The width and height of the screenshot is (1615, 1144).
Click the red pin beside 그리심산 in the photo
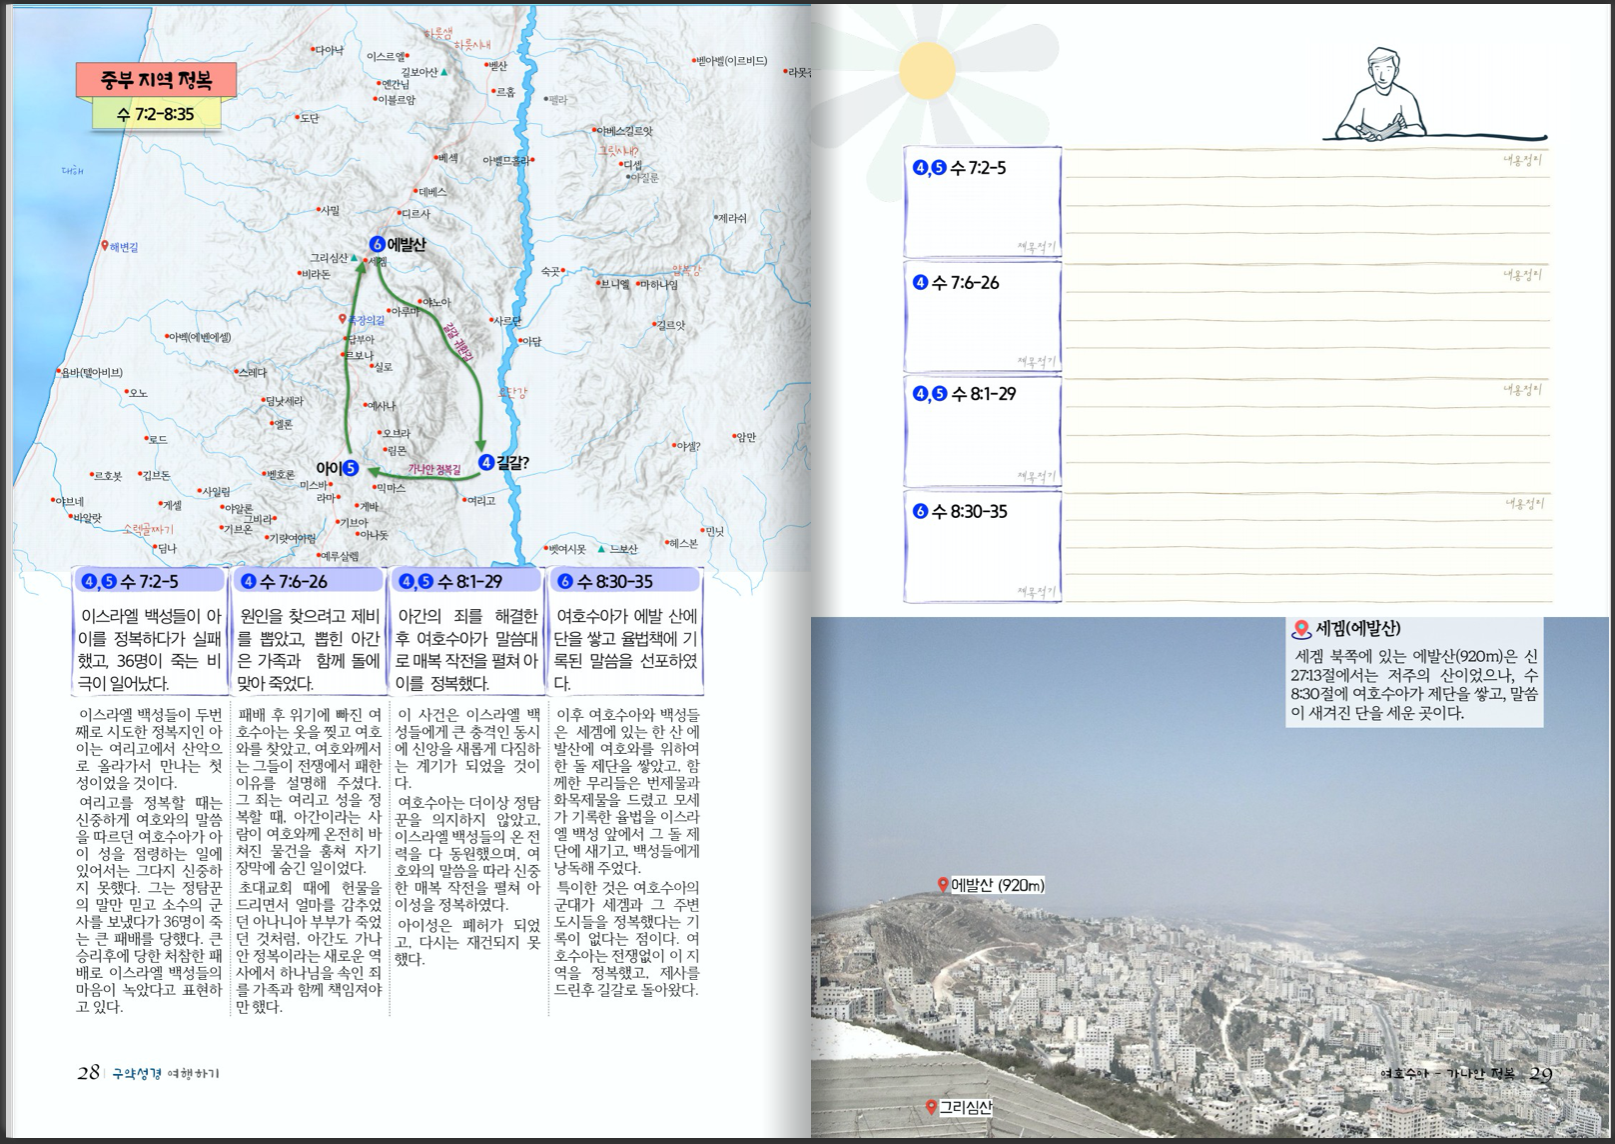(931, 1107)
